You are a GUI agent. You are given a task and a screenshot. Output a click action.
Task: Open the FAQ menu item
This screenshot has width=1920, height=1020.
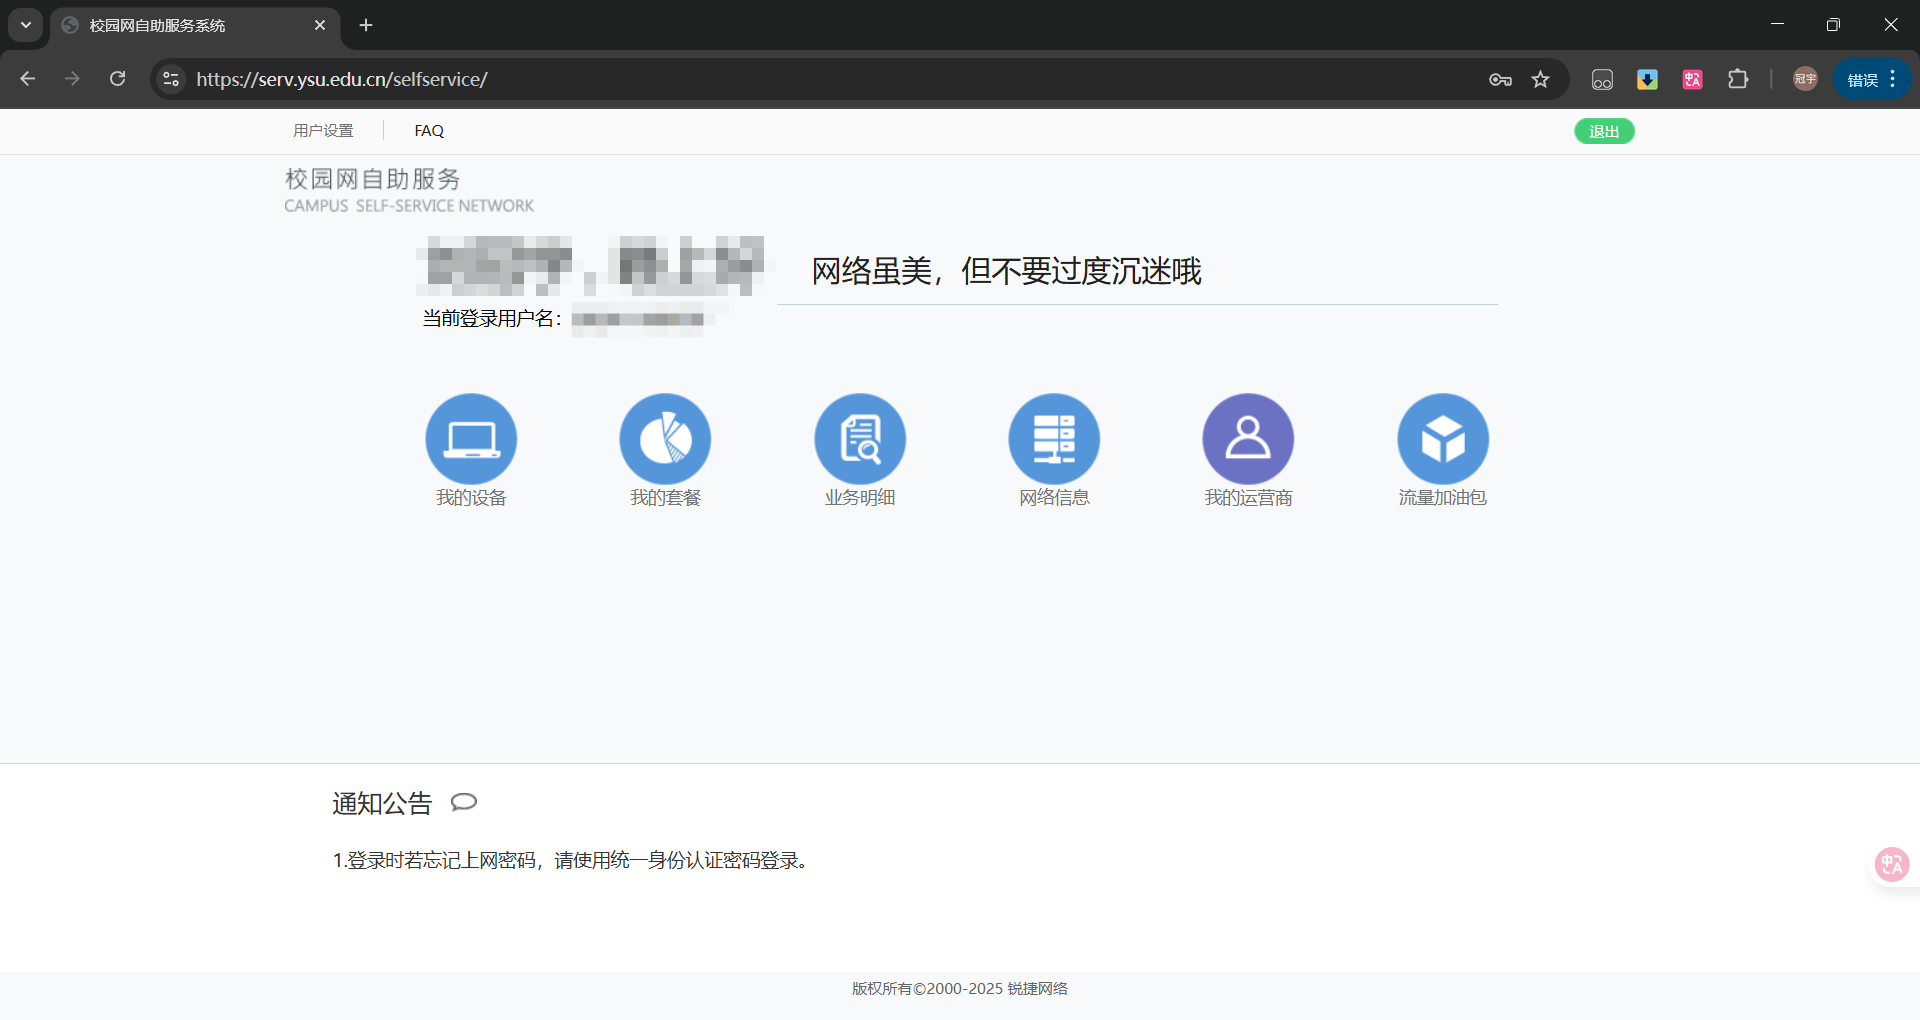pyautogui.click(x=429, y=131)
